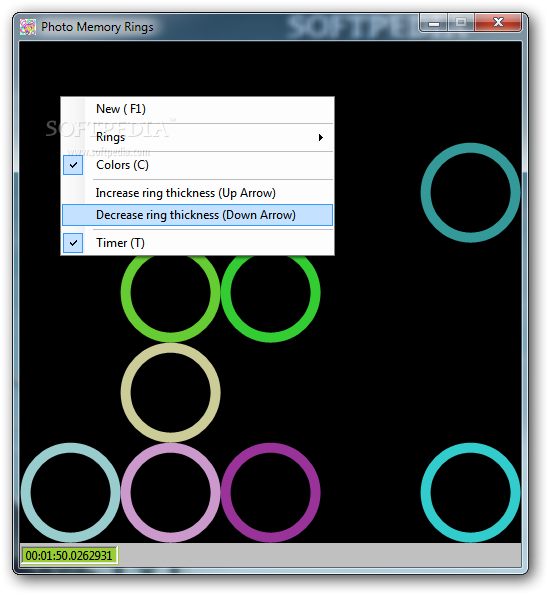Image resolution: width=549 pixels, height=595 pixels.
Task: Click the bright cyan ring at bottom right
Action: [470, 493]
